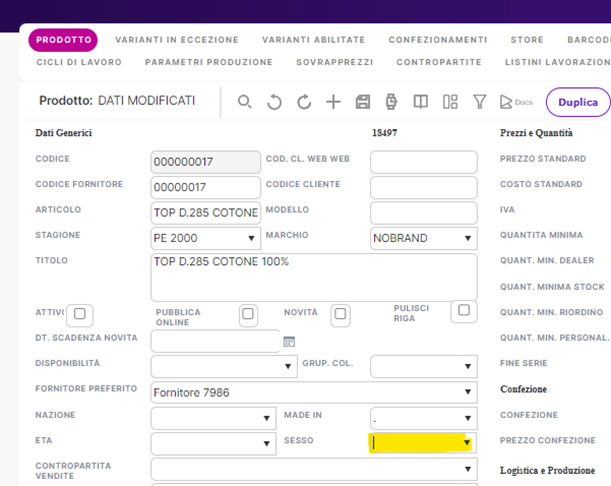
Task: Click the undo counterclockwise arrow icon
Action: pos(274,102)
